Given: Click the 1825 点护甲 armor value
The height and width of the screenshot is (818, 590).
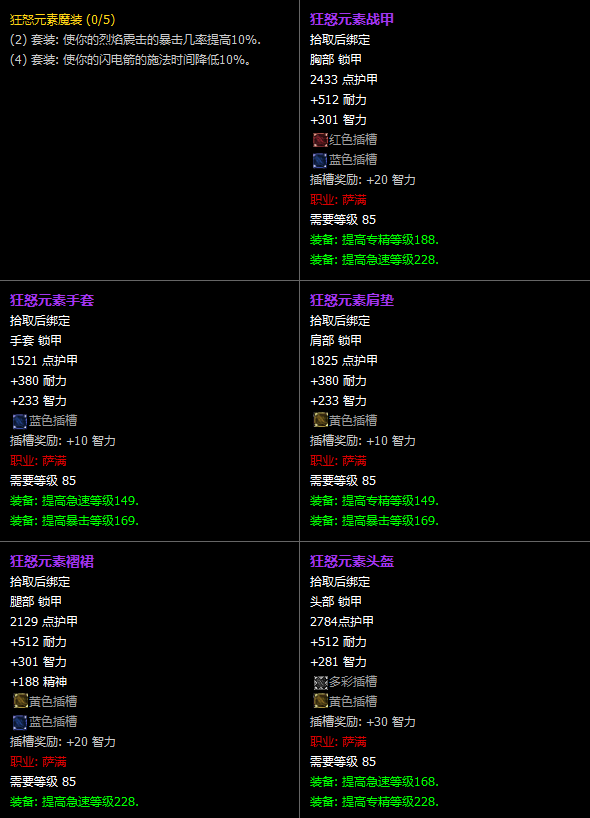Looking at the screenshot, I should coord(344,360).
